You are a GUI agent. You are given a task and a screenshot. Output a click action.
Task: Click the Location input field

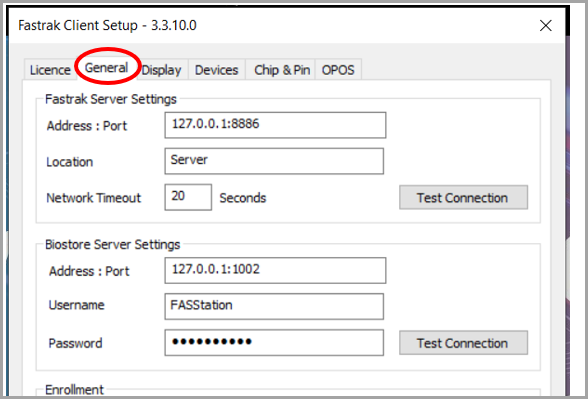274,161
